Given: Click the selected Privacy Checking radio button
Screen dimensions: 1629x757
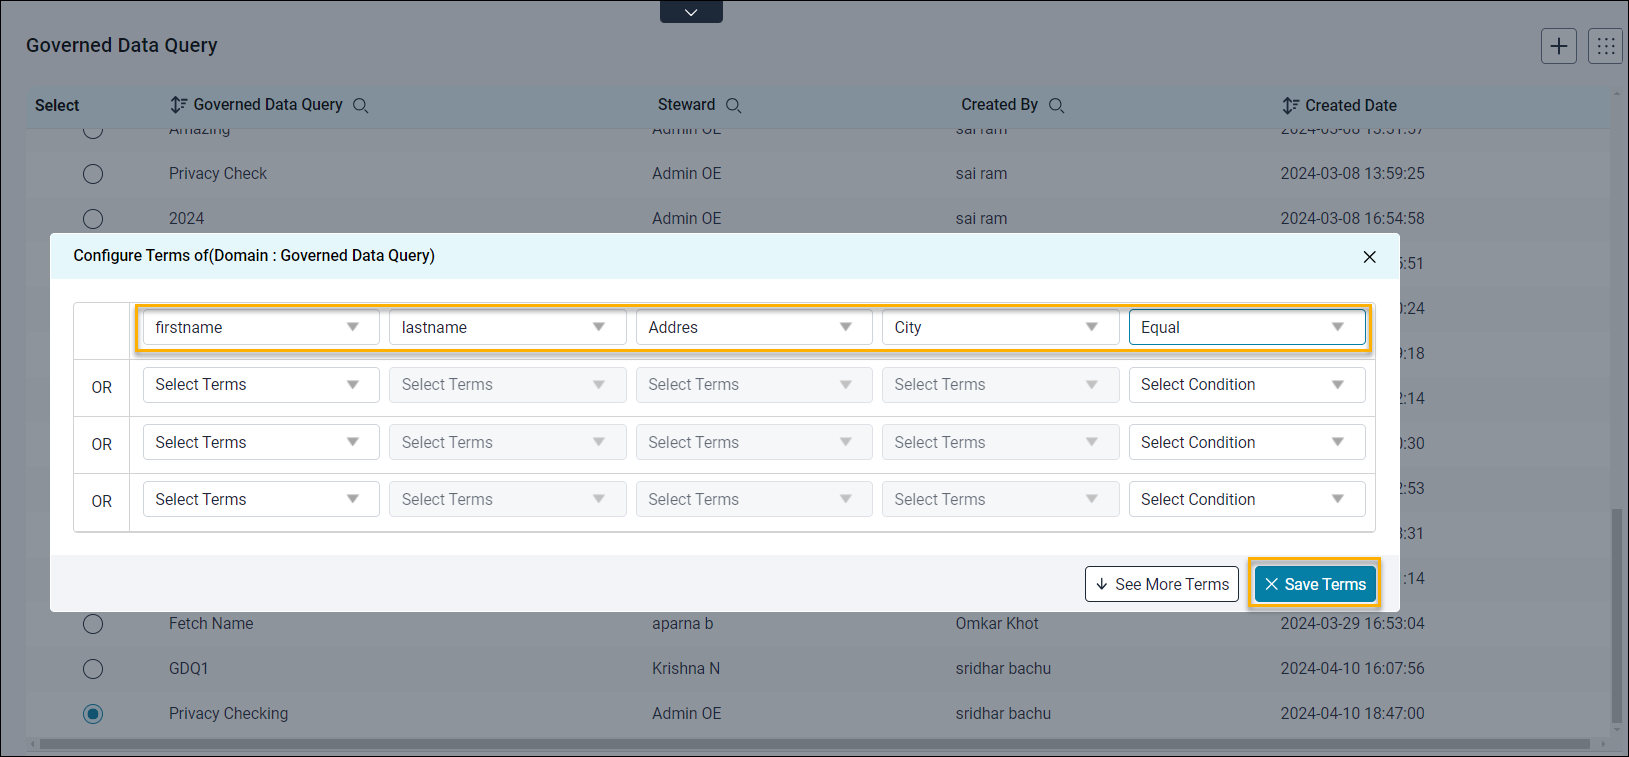Looking at the screenshot, I should pyautogui.click(x=93, y=714).
